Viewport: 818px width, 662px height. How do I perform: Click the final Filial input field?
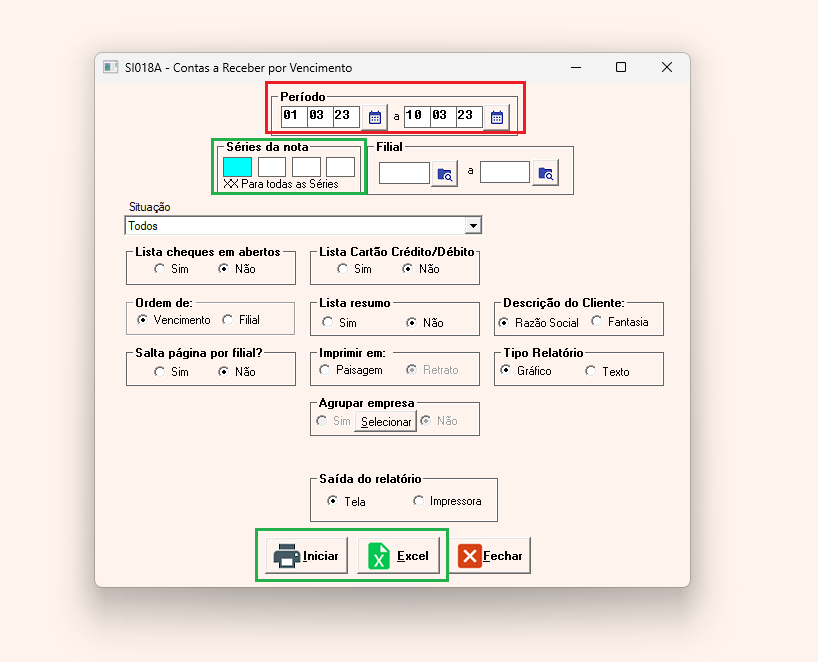point(505,172)
